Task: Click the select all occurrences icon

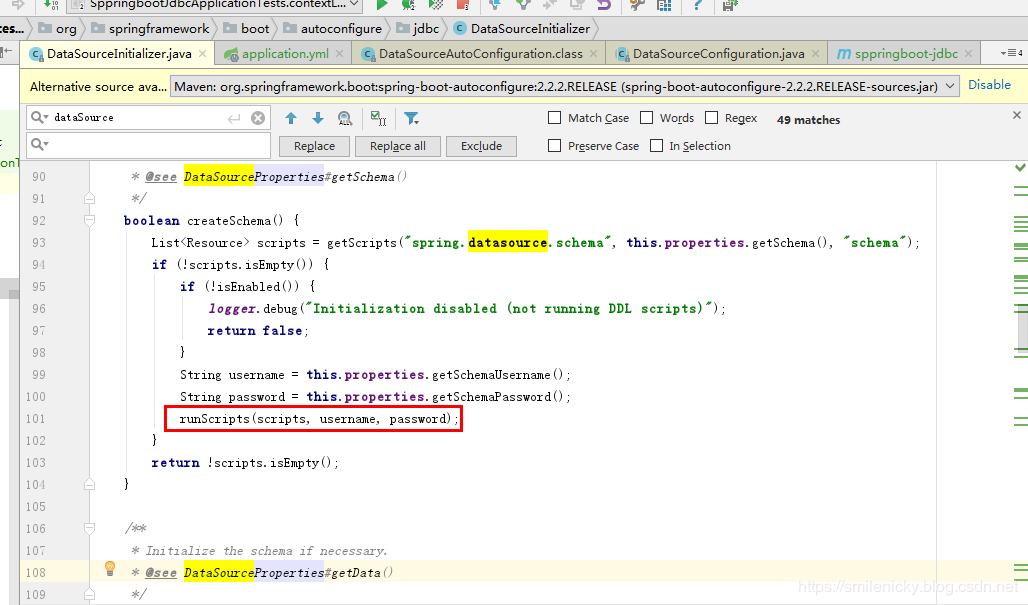Action: point(378,118)
